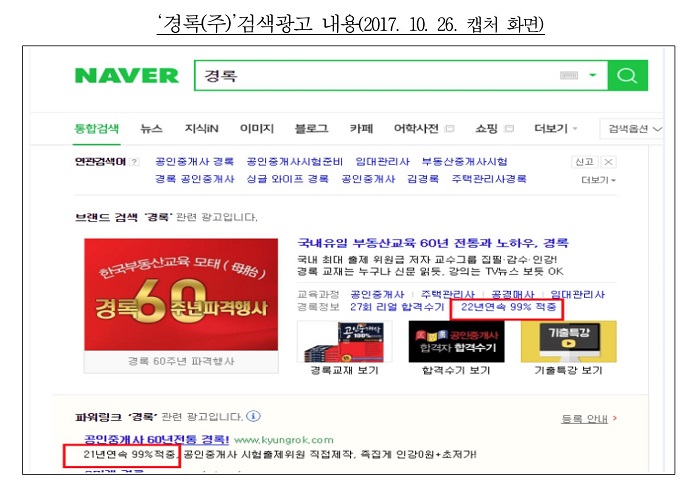Open the 어학사전 tab
700x484 pixels.
[x=416, y=129]
